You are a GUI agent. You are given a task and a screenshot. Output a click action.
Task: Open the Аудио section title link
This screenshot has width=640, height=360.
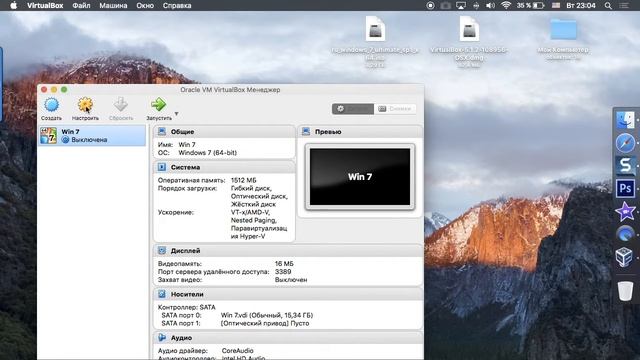pyautogui.click(x=181, y=338)
